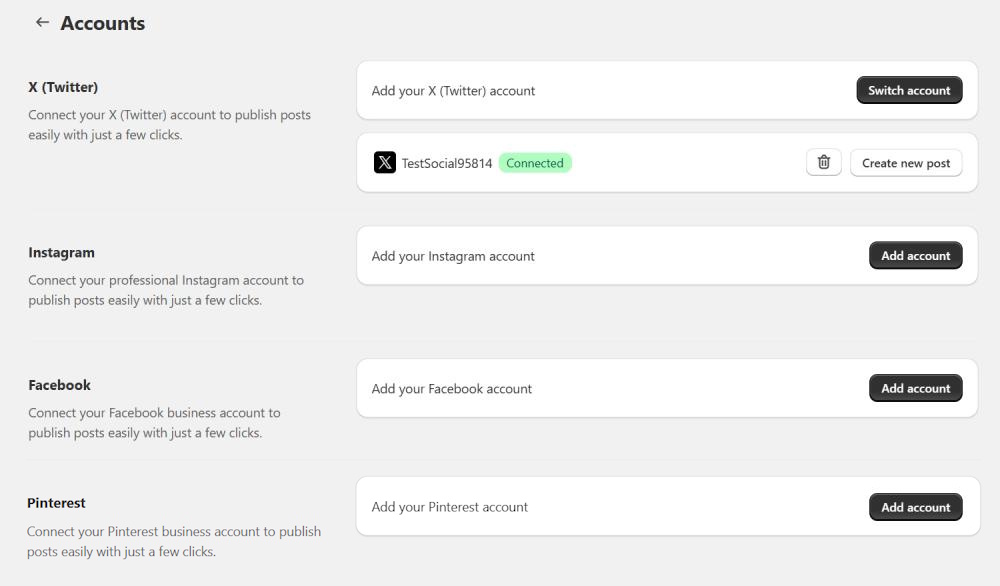Click the Facebook section heading
Image resolution: width=1000 pixels, height=586 pixels.
coord(59,385)
